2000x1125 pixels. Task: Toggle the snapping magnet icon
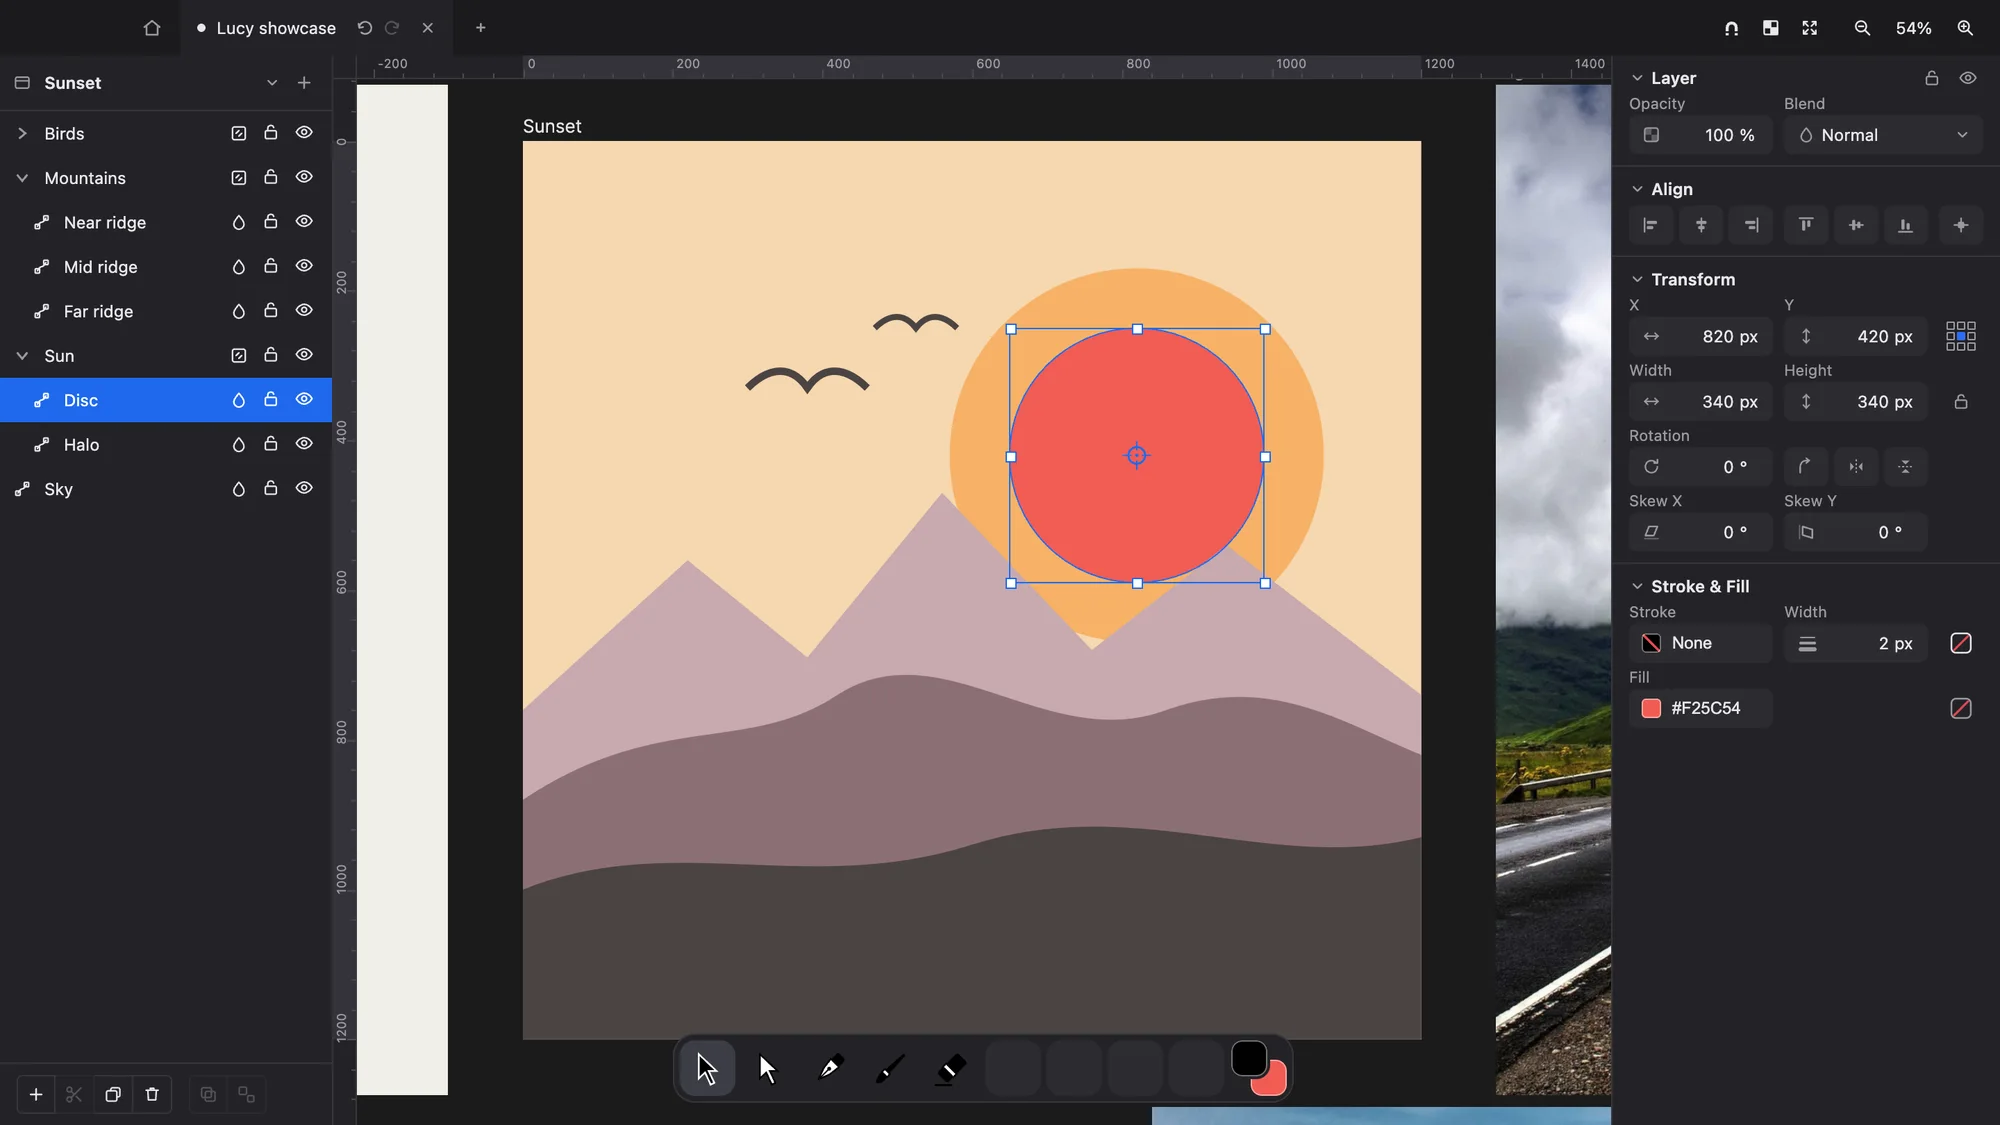1731,28
